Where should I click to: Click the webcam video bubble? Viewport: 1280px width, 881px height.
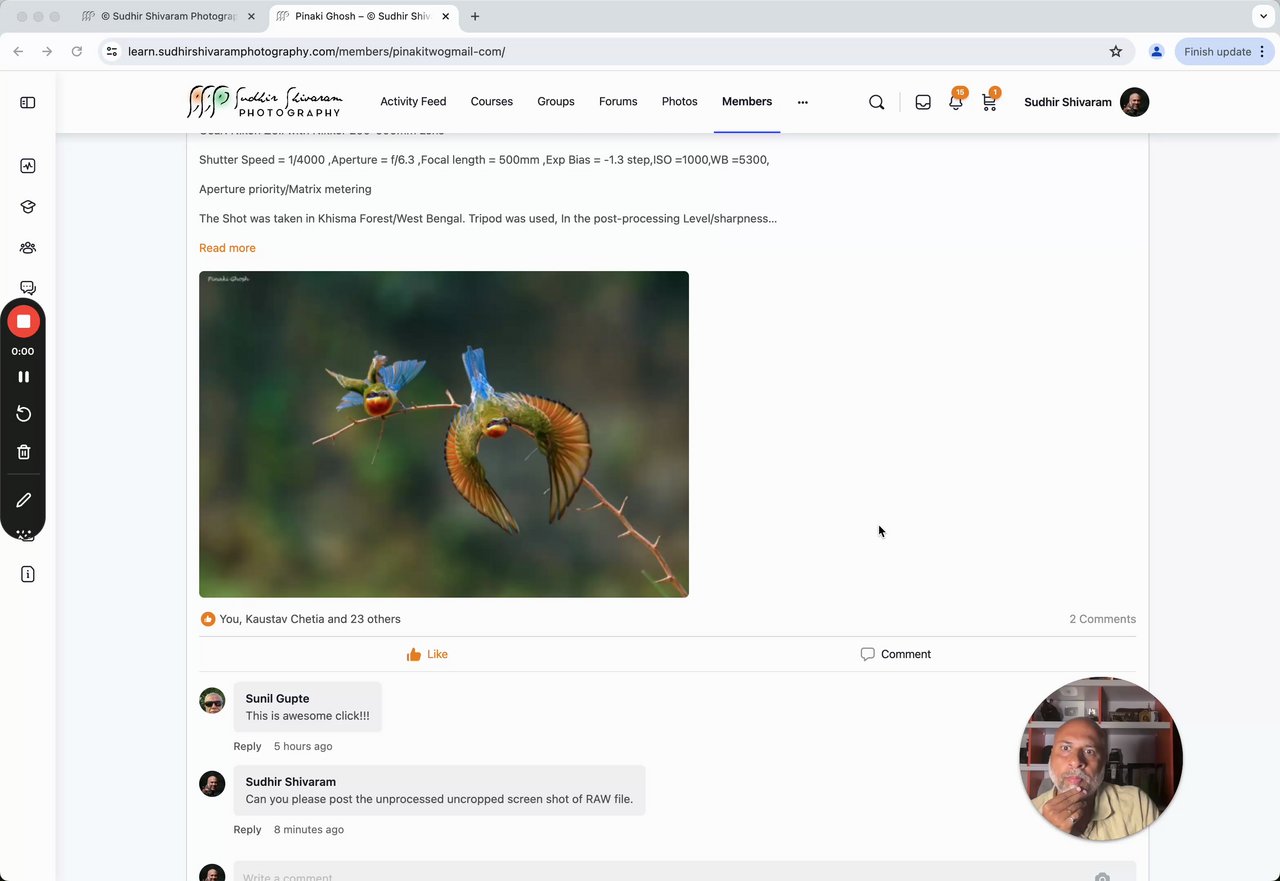pyautogui.click(x=1101, y=759)
